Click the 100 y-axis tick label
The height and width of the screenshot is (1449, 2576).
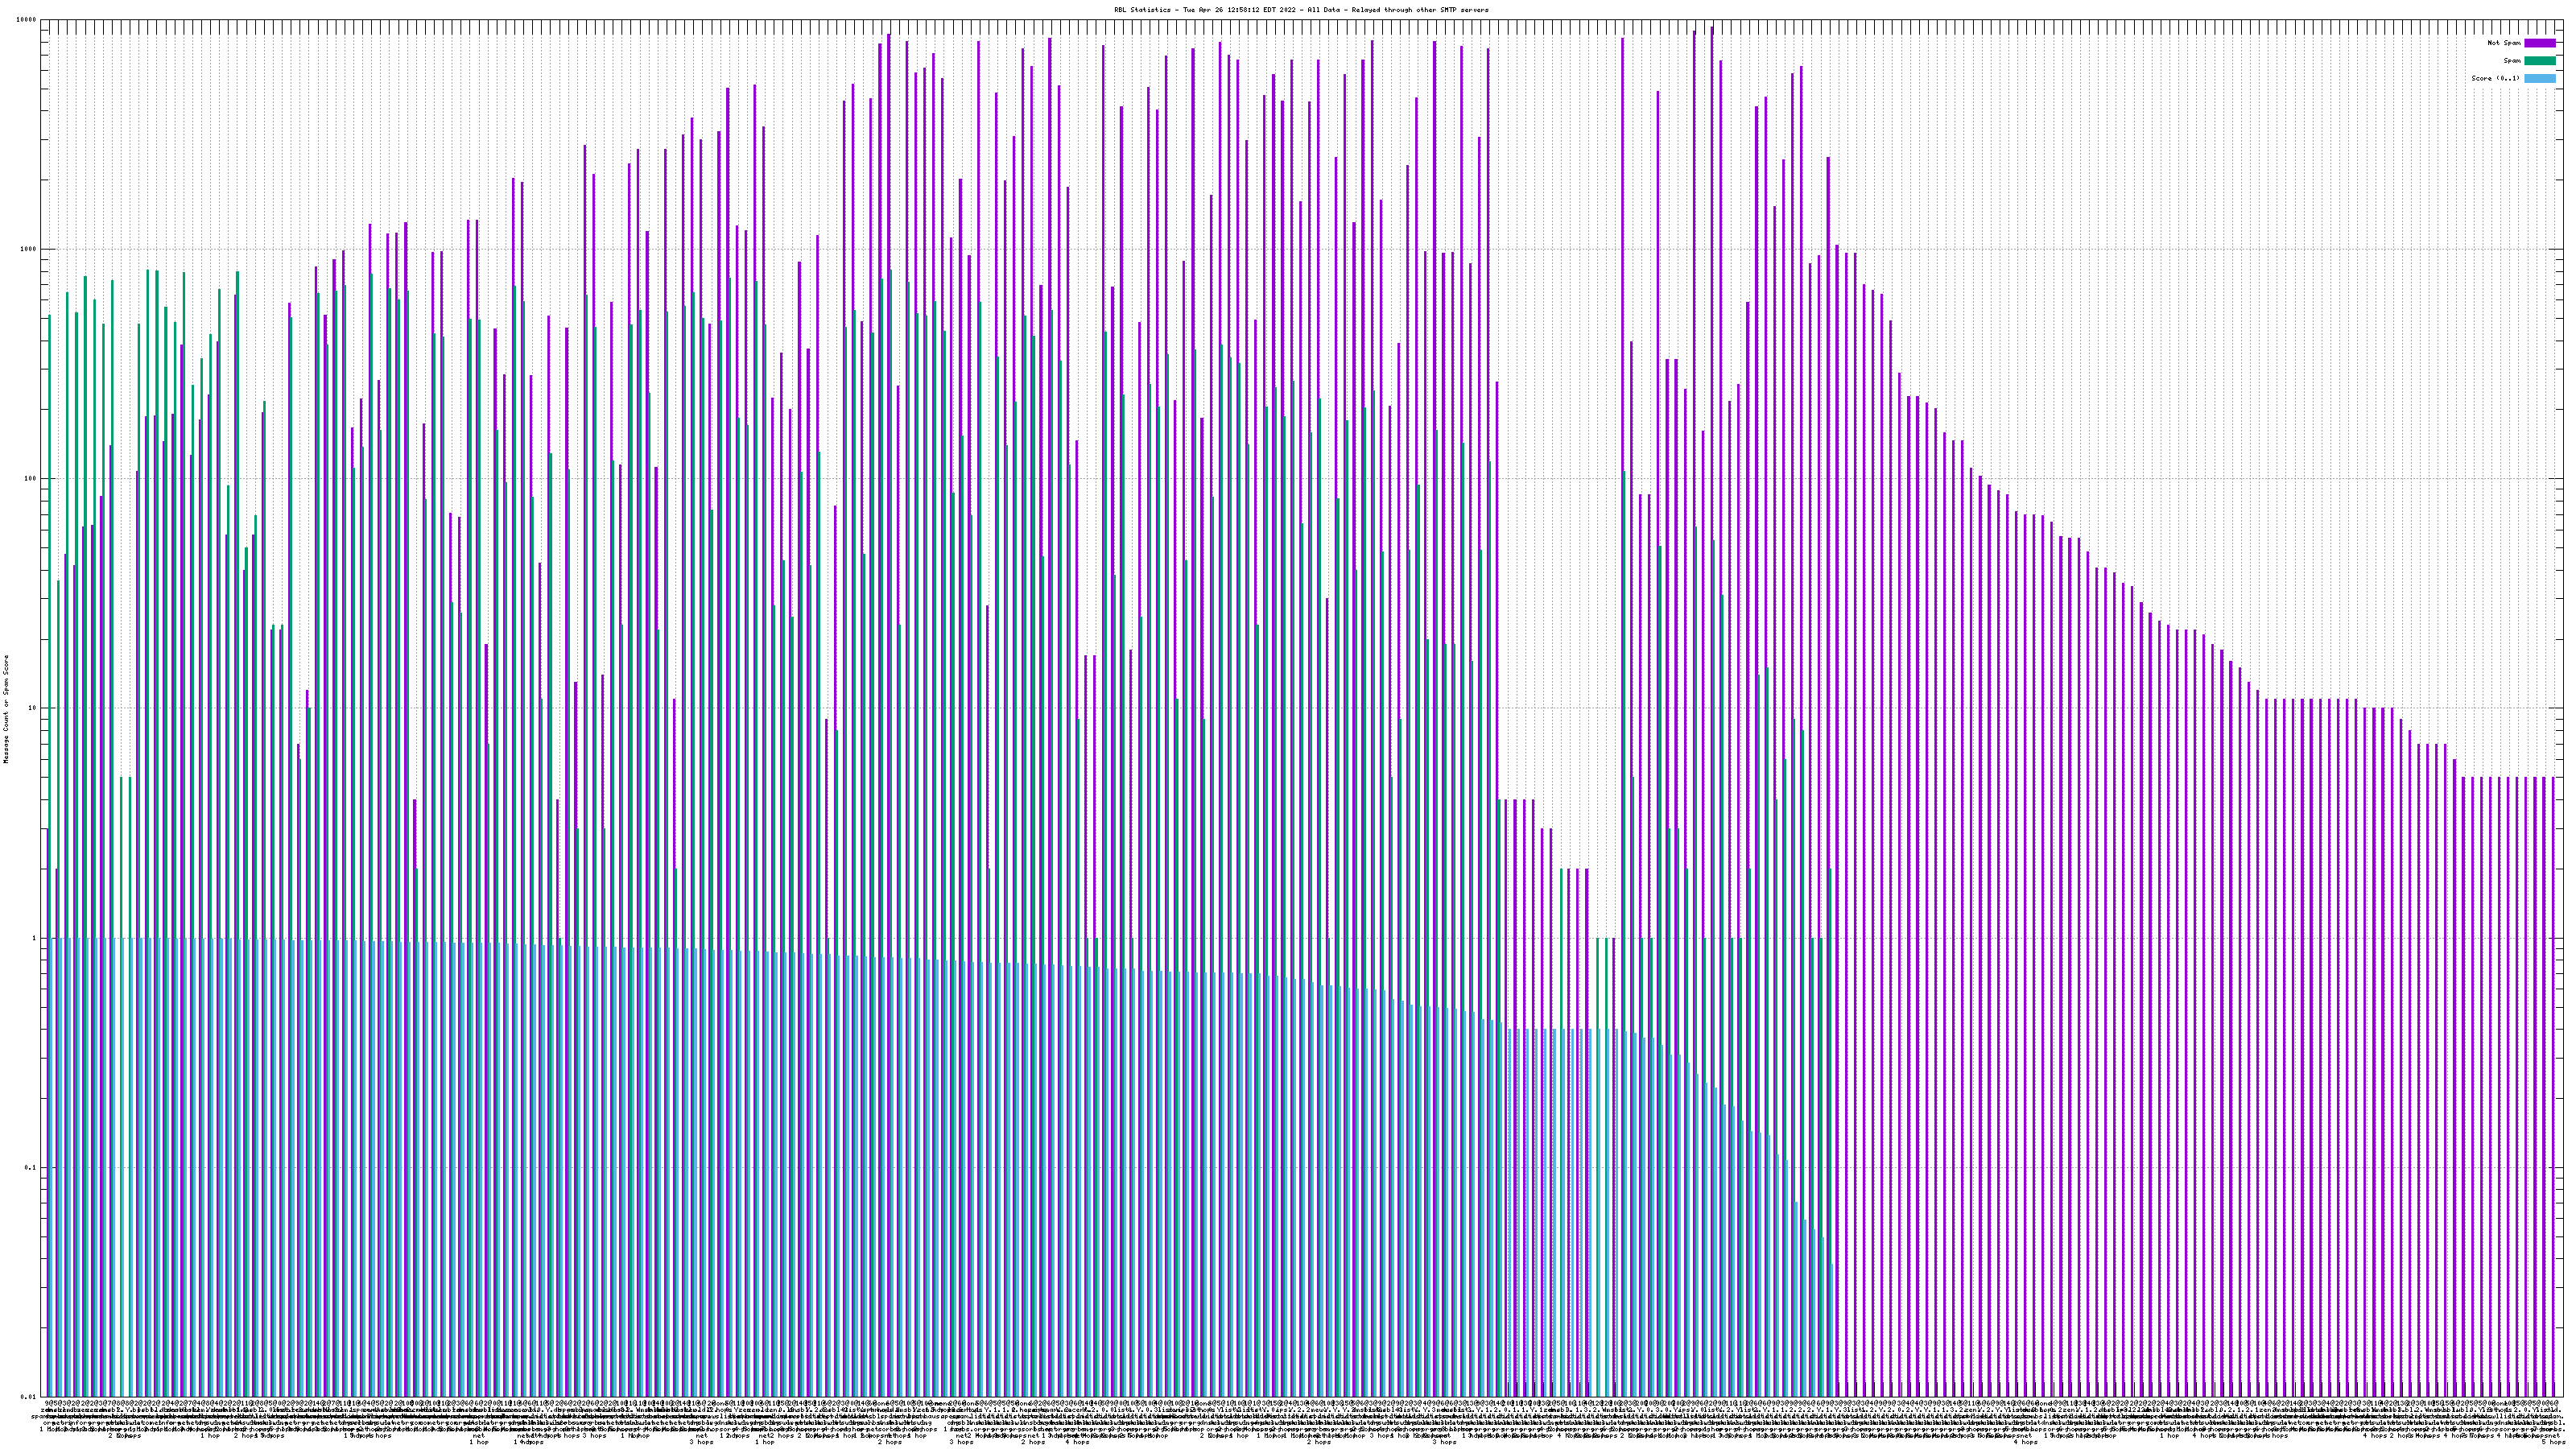(x=30, y=479)
